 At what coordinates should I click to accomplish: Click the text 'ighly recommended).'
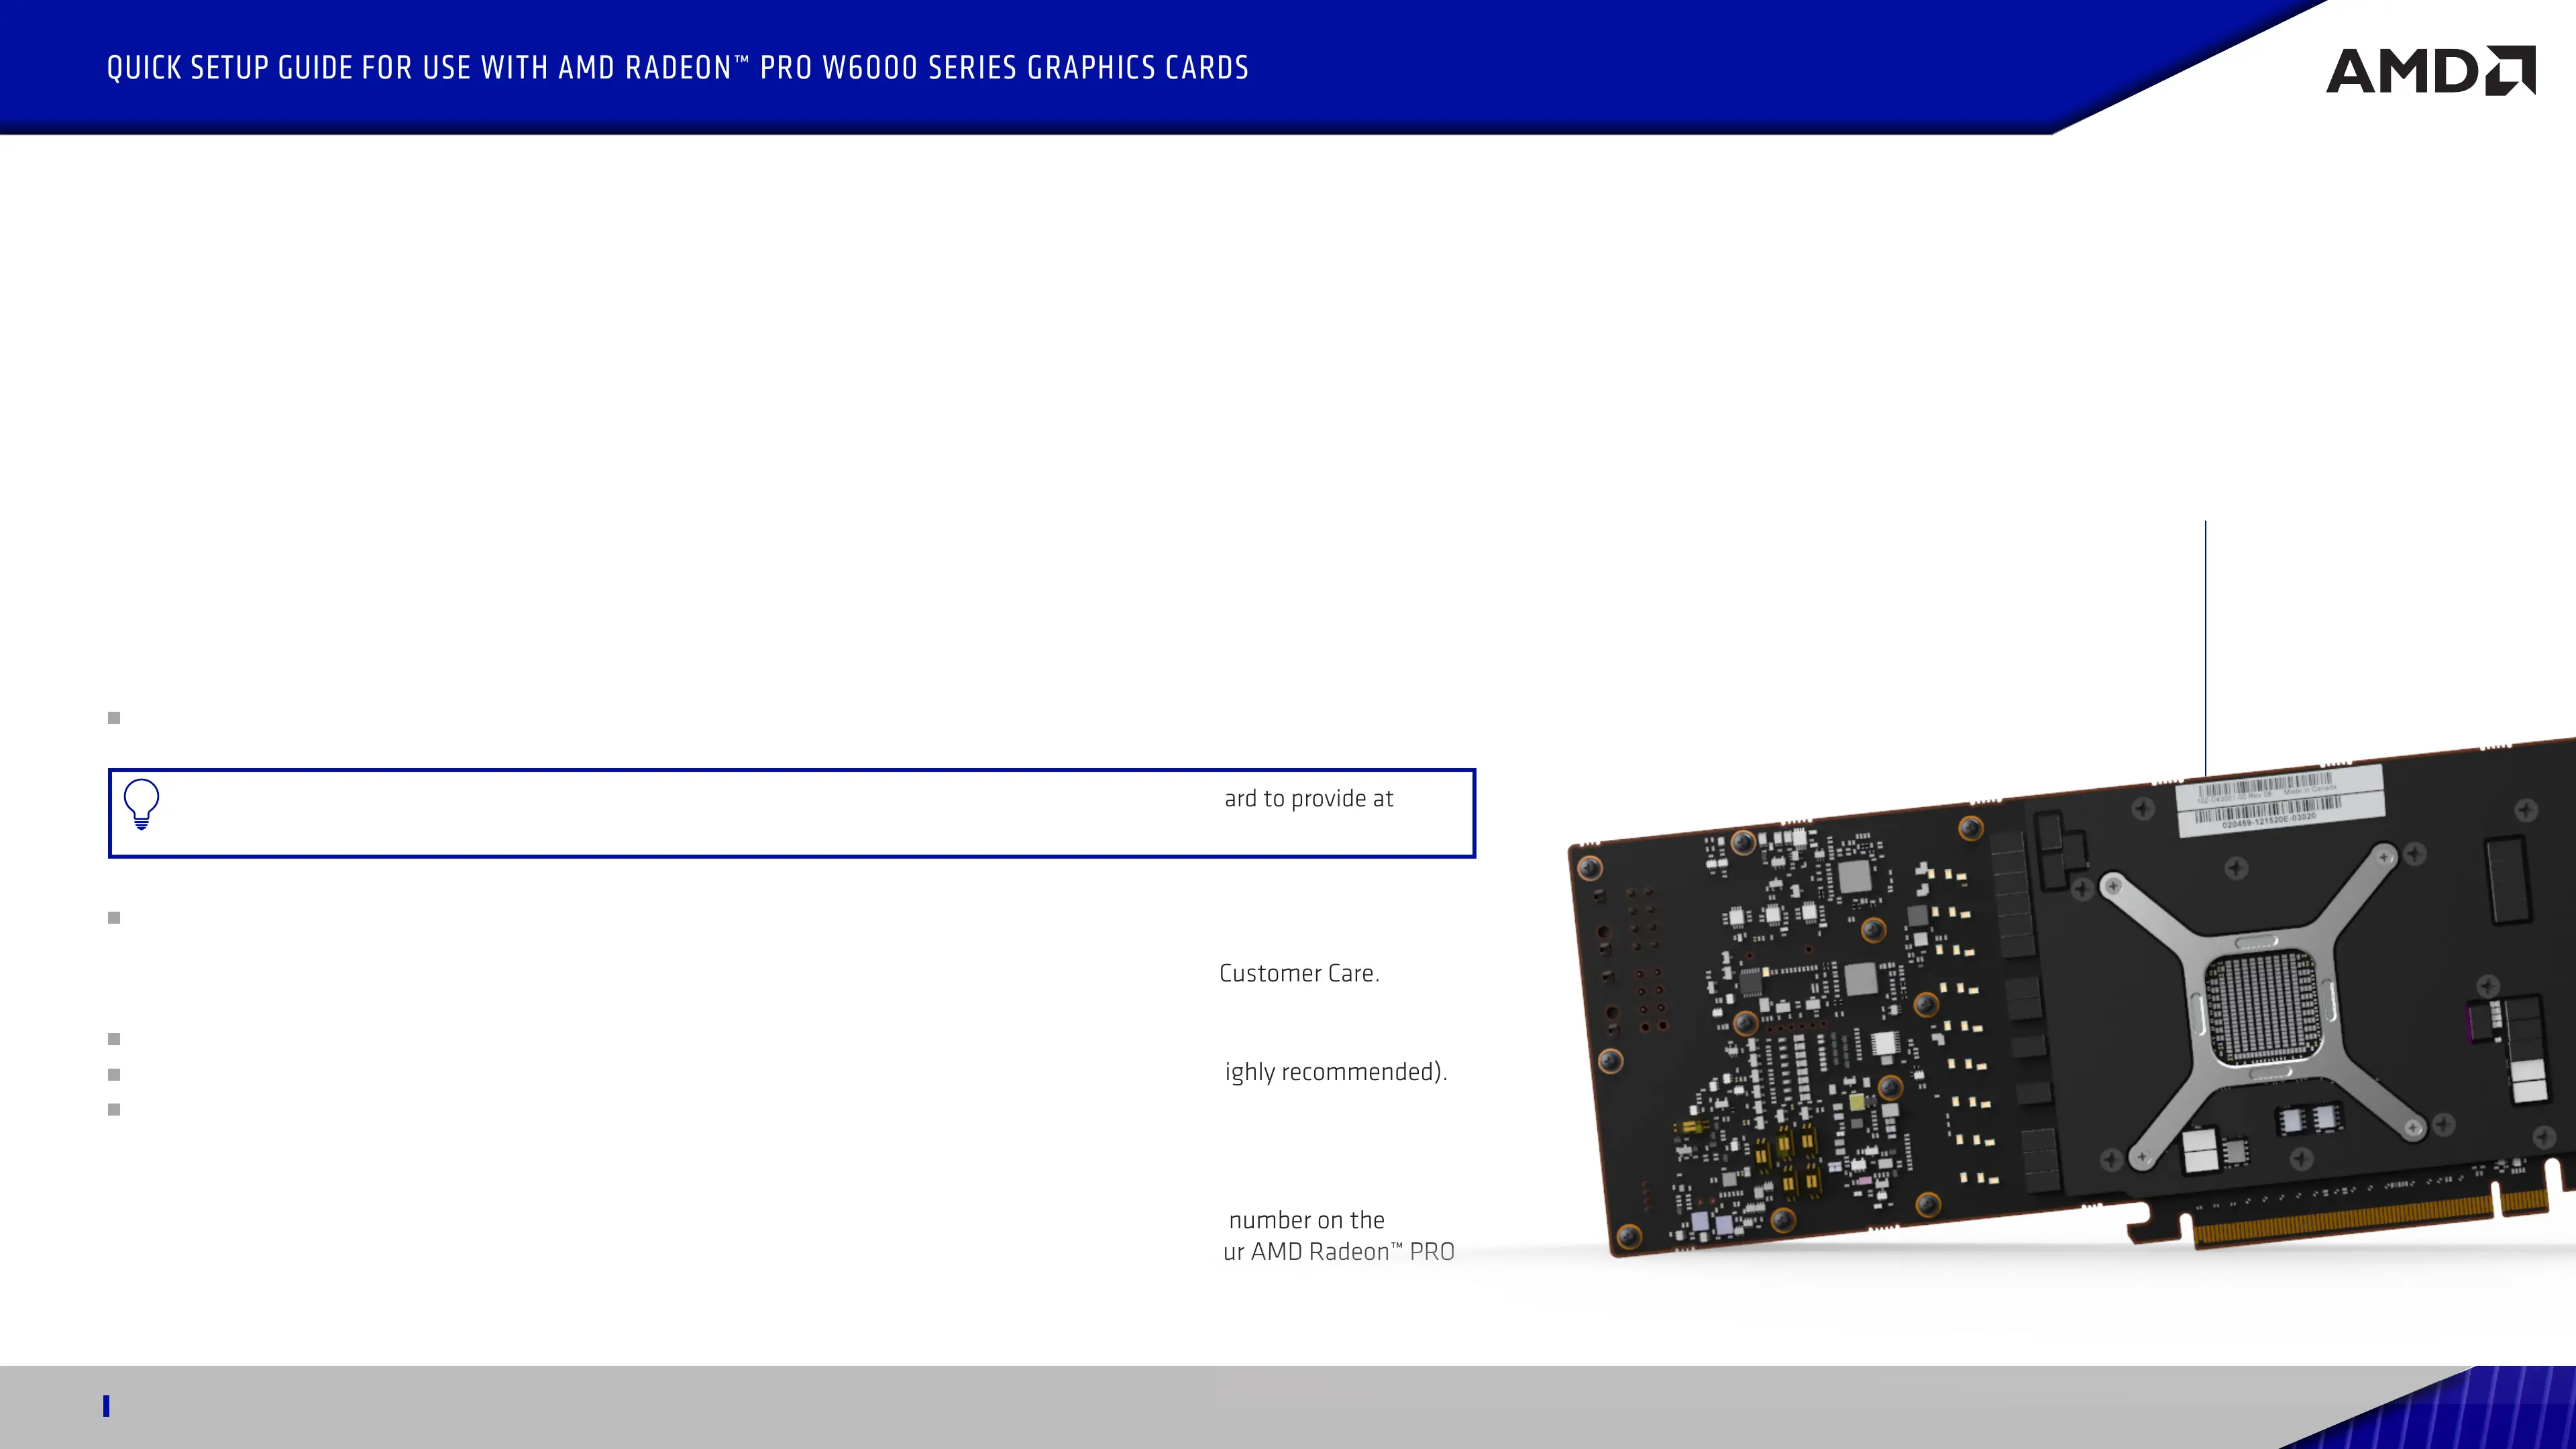click(x=1336, y=1072)
